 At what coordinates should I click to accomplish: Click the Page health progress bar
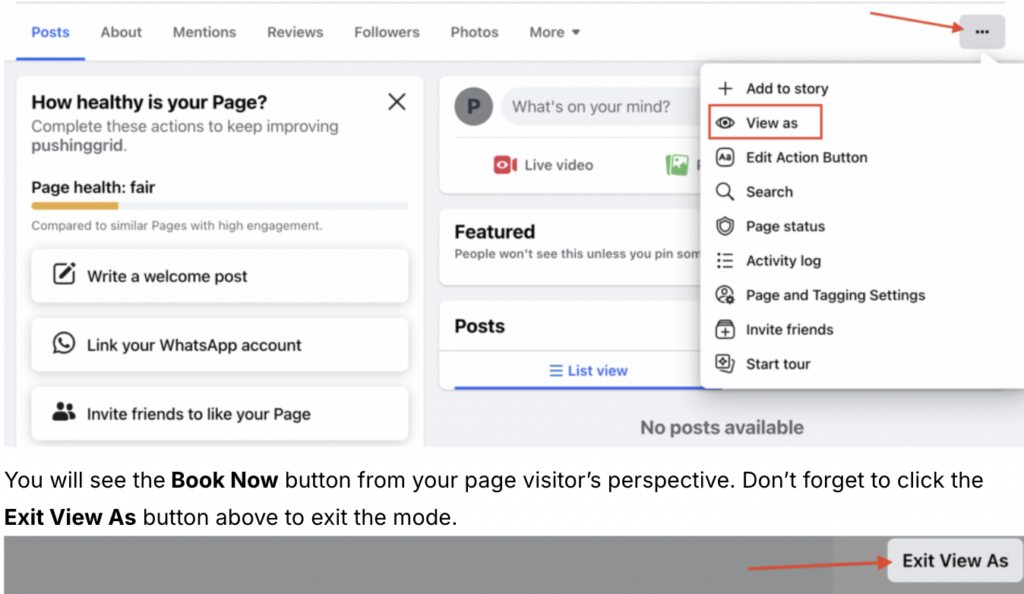tap(220, 206)
